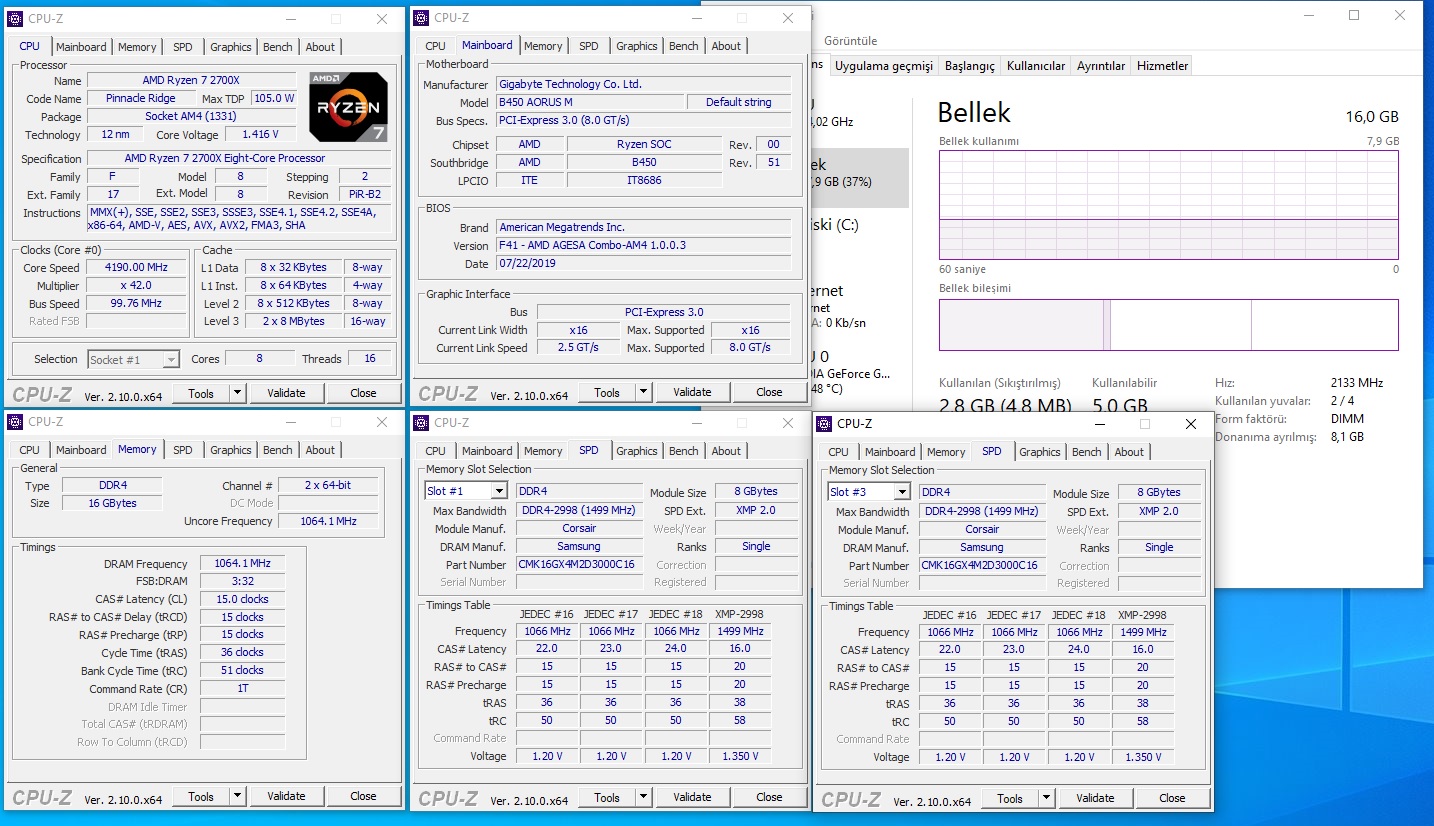
Task: Expand the Slot #3 memory slot selector
Action: click(x=901, y=492)
